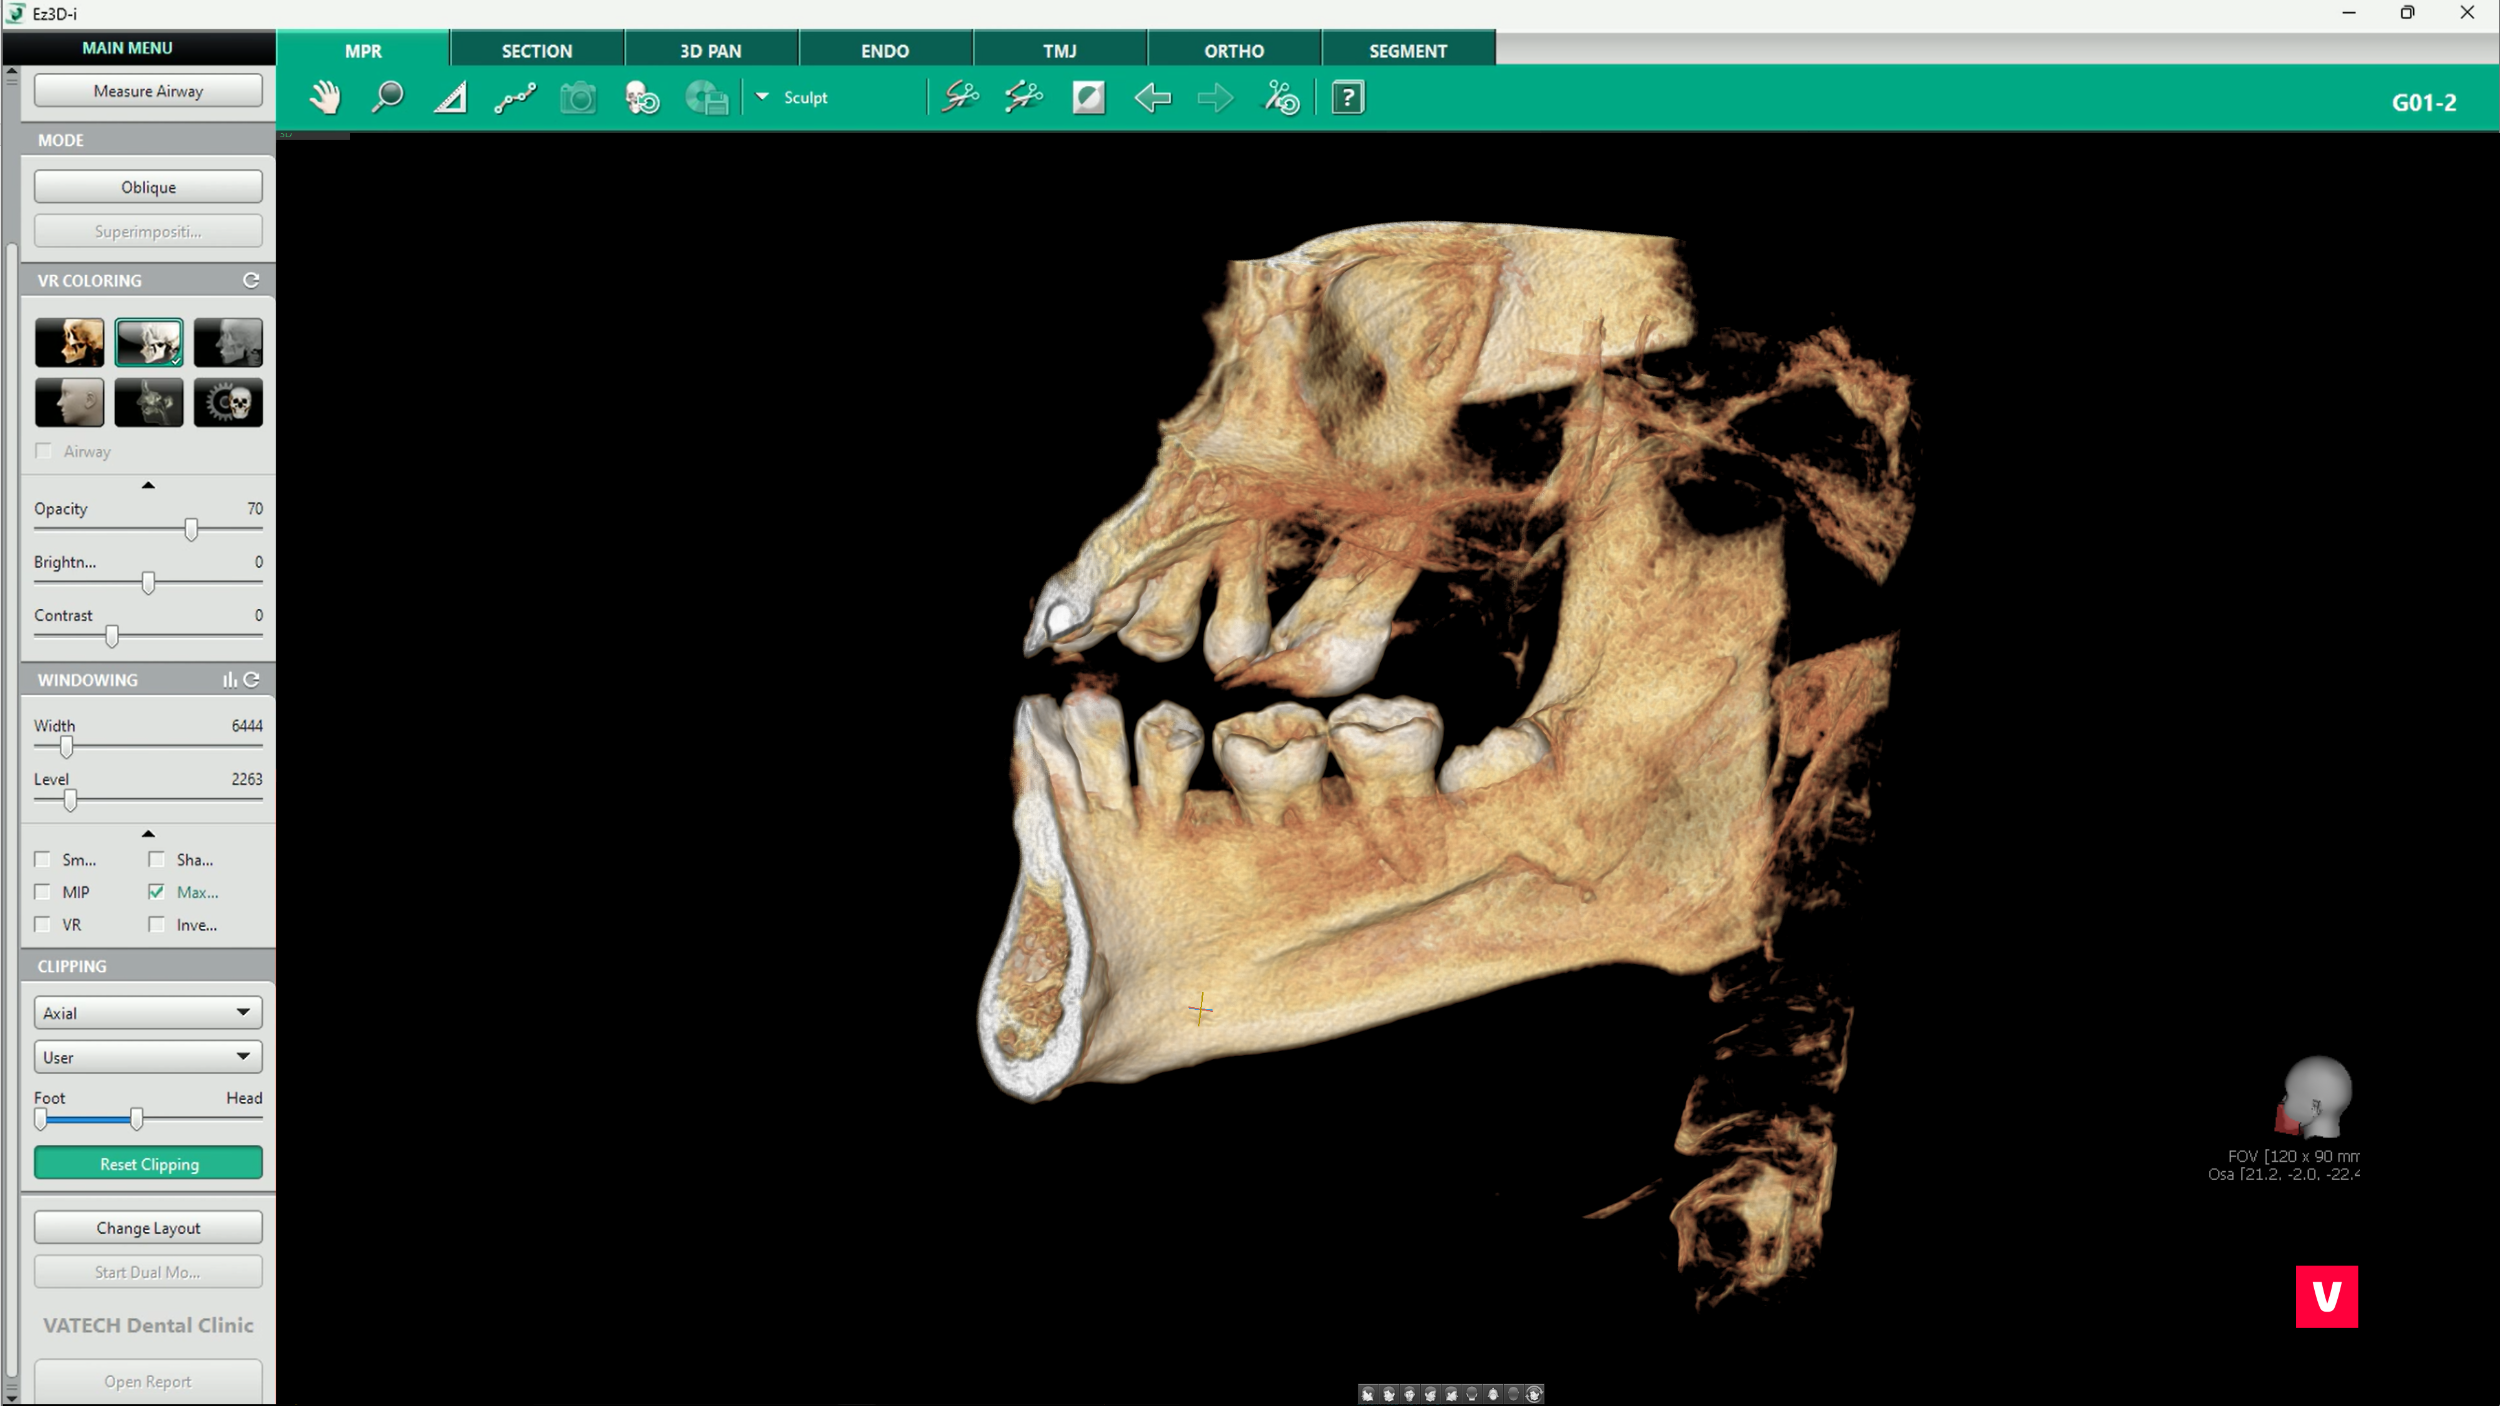Open the windowing histogram icon

pos(229,680)
